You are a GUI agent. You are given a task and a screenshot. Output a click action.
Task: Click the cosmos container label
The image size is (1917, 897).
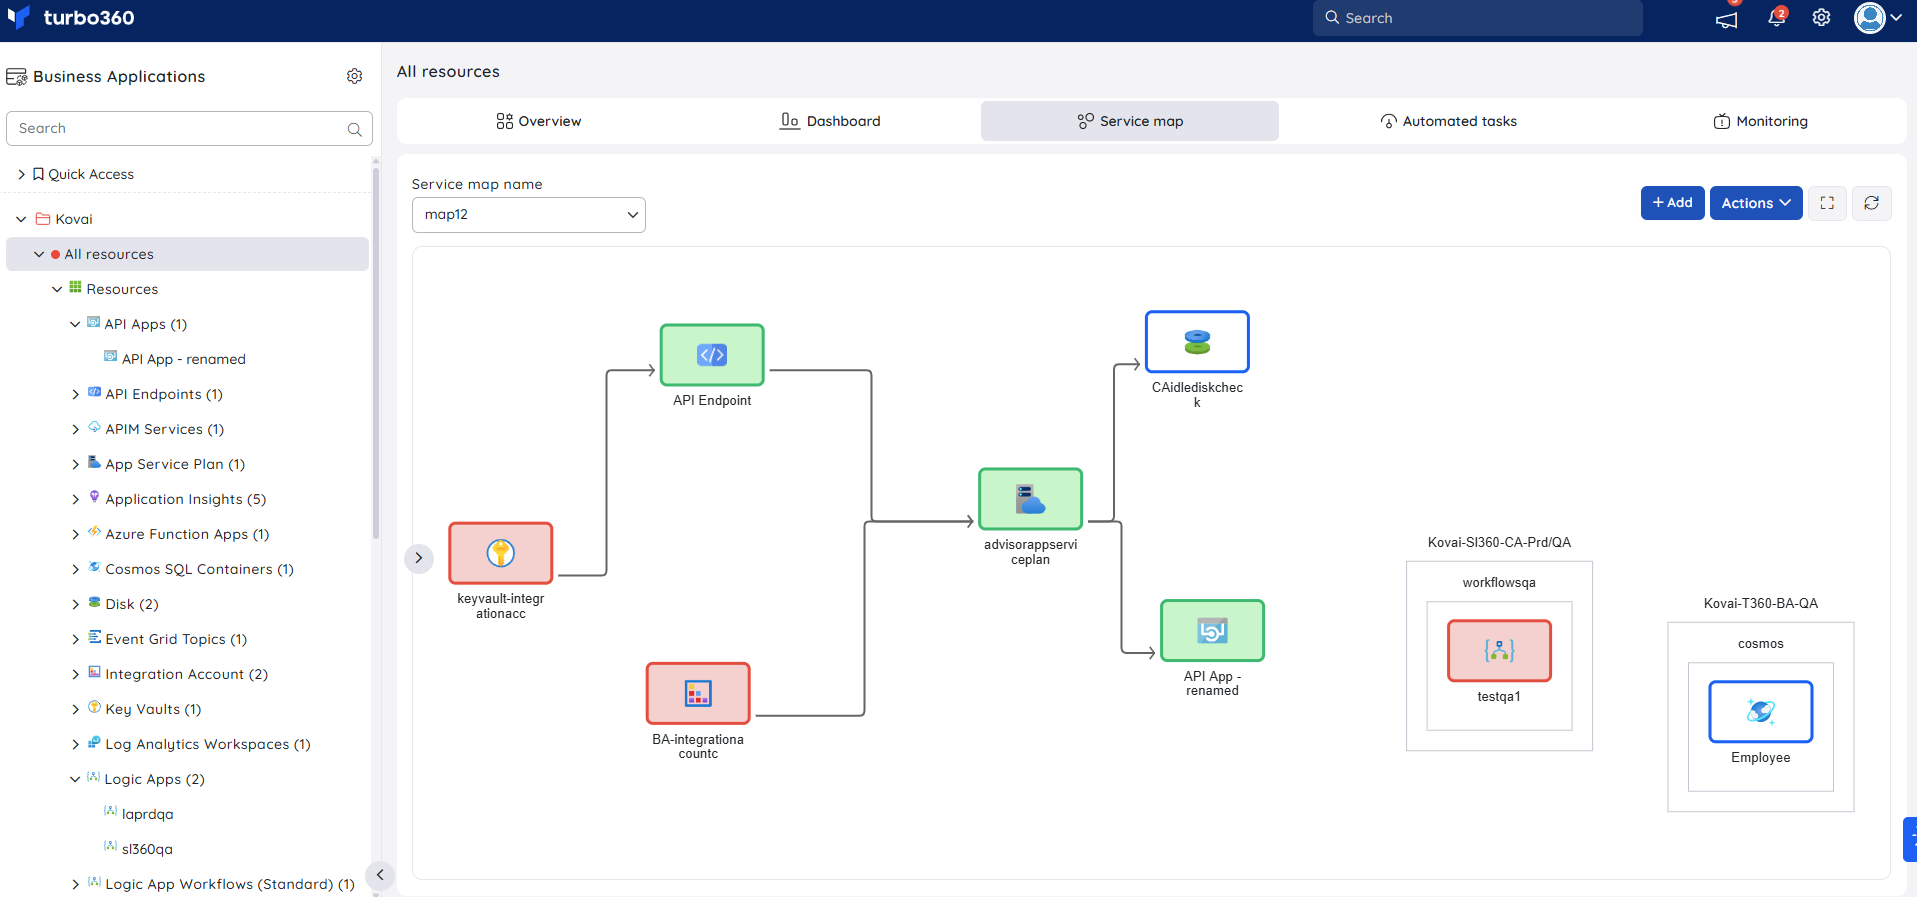pos(1761,644)
